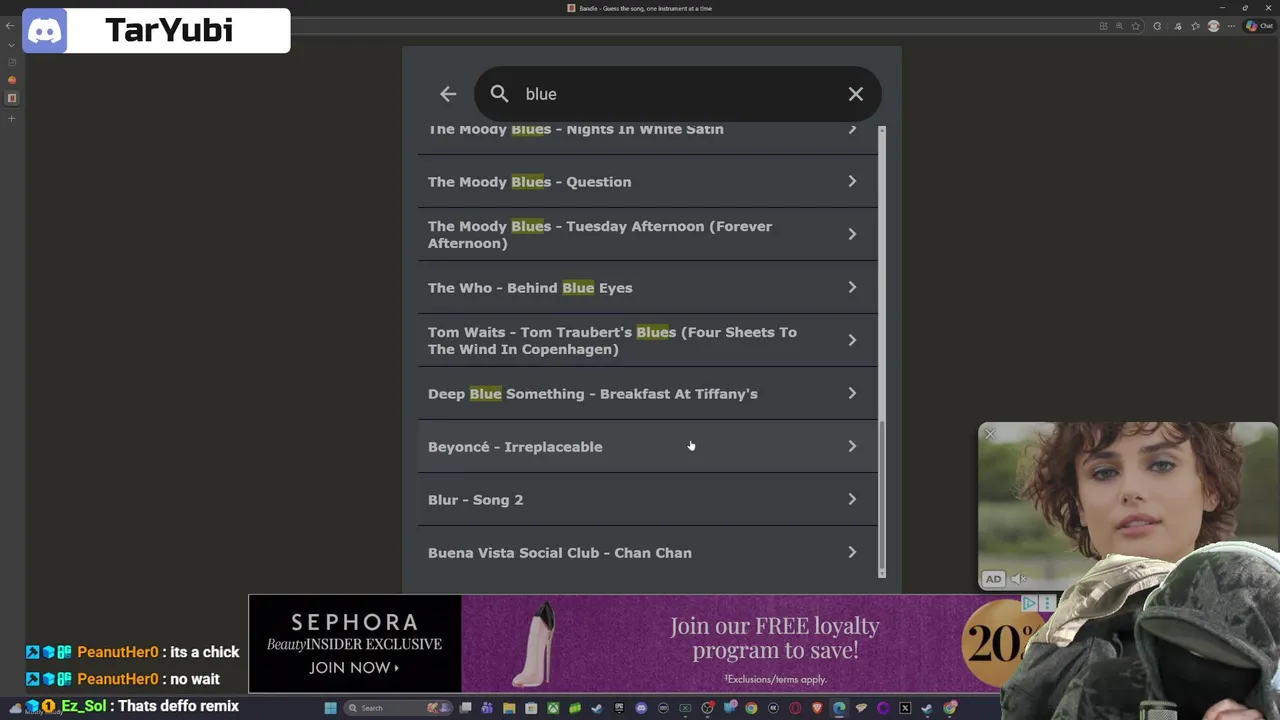Switch to the Bandle vertical tab
This screenshot has width=1280, height=720.
(11, 98)
